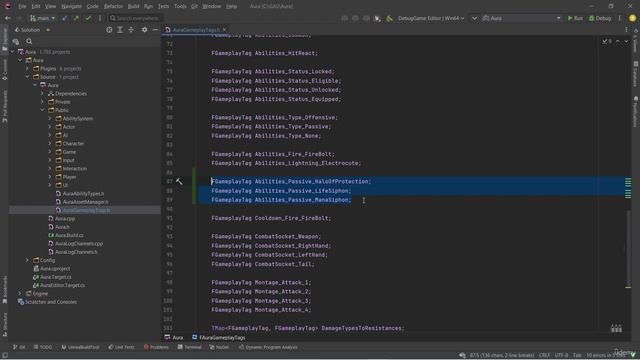Screen dimensions: 640x360
Task: Click the collapse all icon in Solution panel
Action: 131,30
